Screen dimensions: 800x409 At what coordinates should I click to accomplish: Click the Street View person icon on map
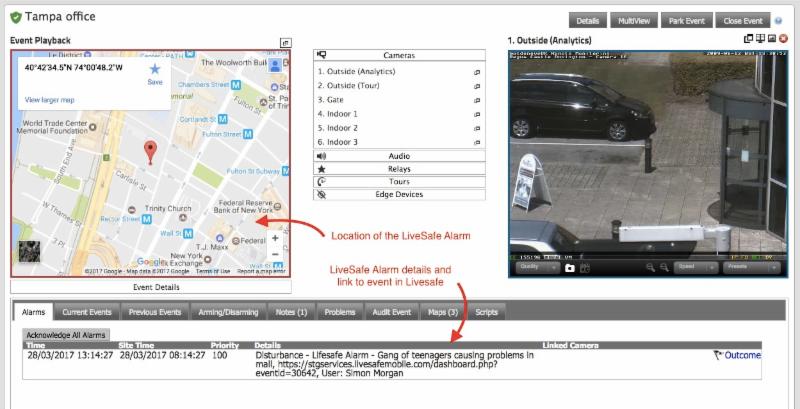pos(275,65)
